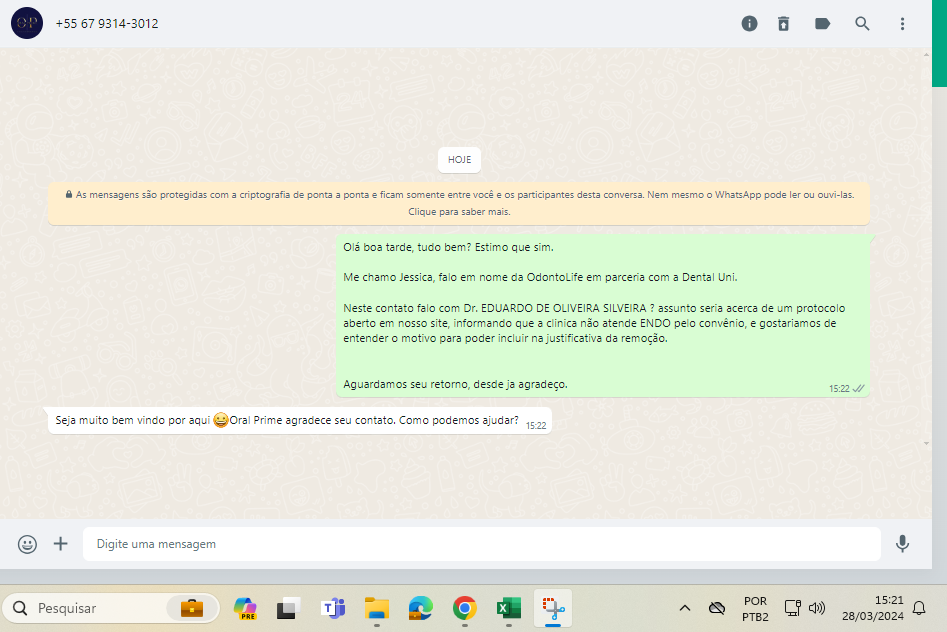Click the trash delete chat icon
Image resolution: width=947 pixels, height=632 pixels.
click(x=783, y=24)
